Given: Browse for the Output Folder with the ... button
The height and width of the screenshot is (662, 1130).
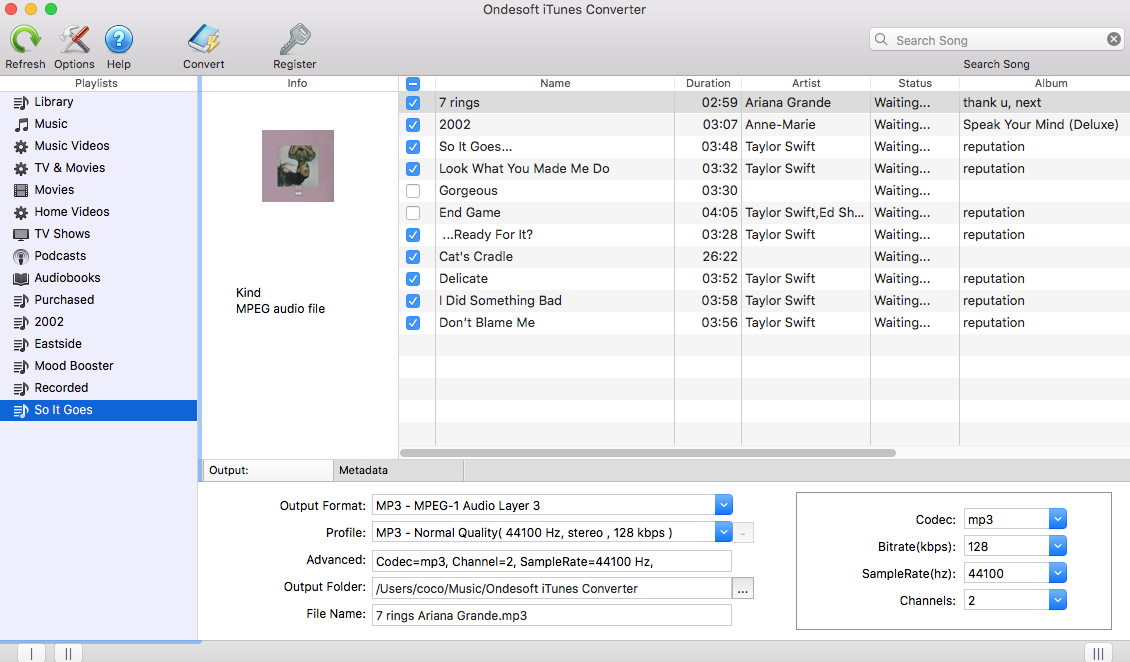Looking at the screenshot, I should pyautogui.click(x=742, y=588).
